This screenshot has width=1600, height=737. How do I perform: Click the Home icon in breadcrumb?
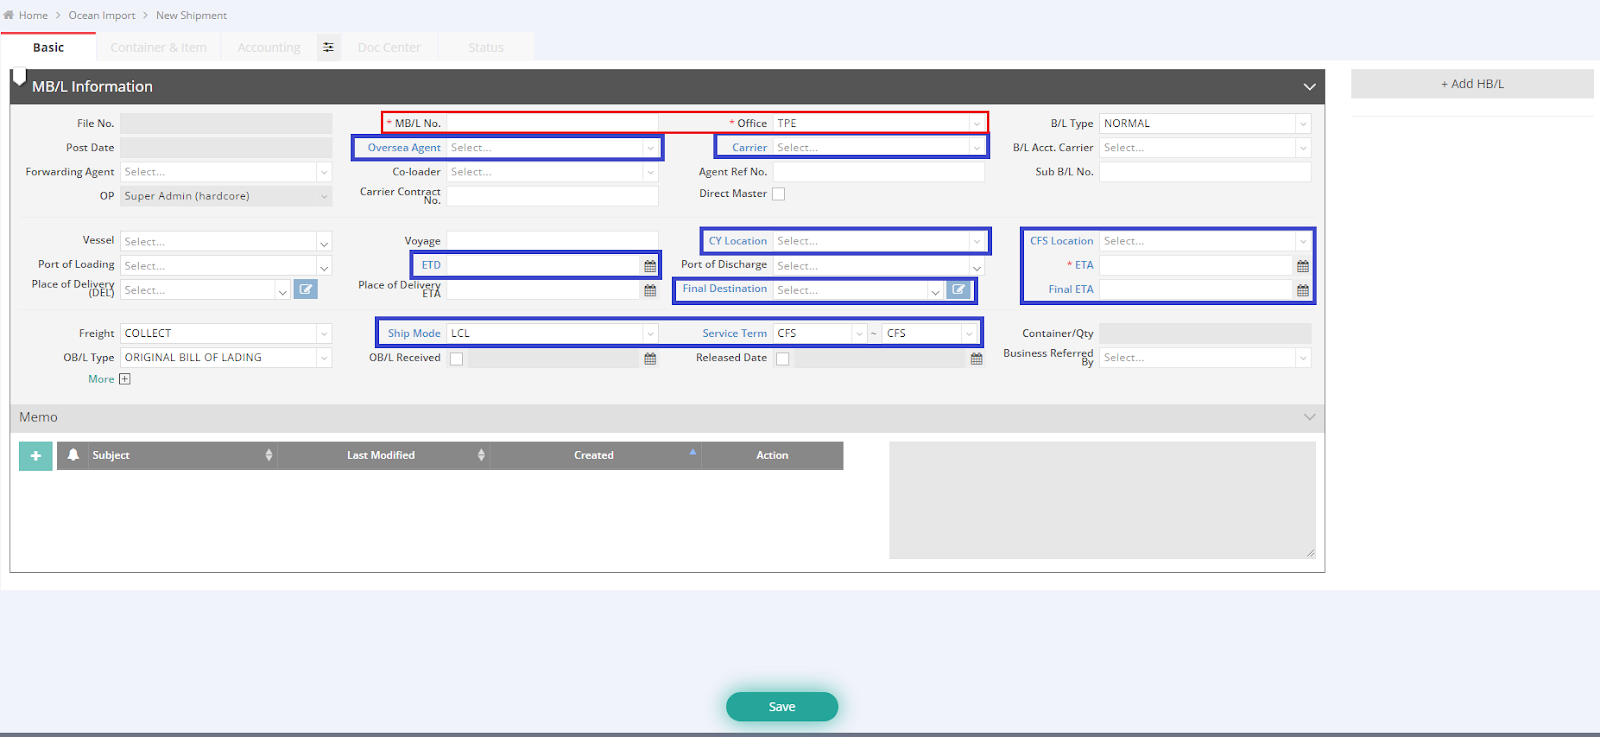click(x=9, y=15)
